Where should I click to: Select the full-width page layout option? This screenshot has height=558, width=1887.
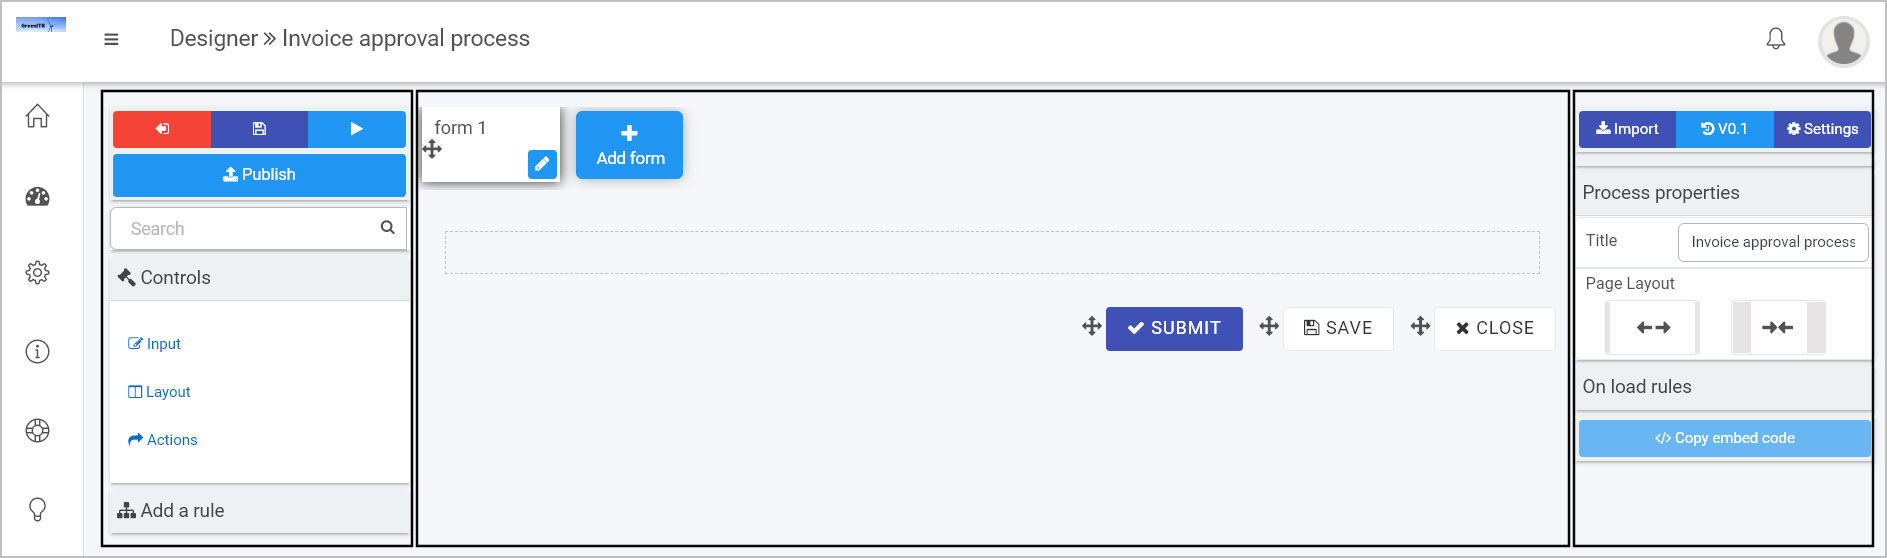pos(1653,327)
